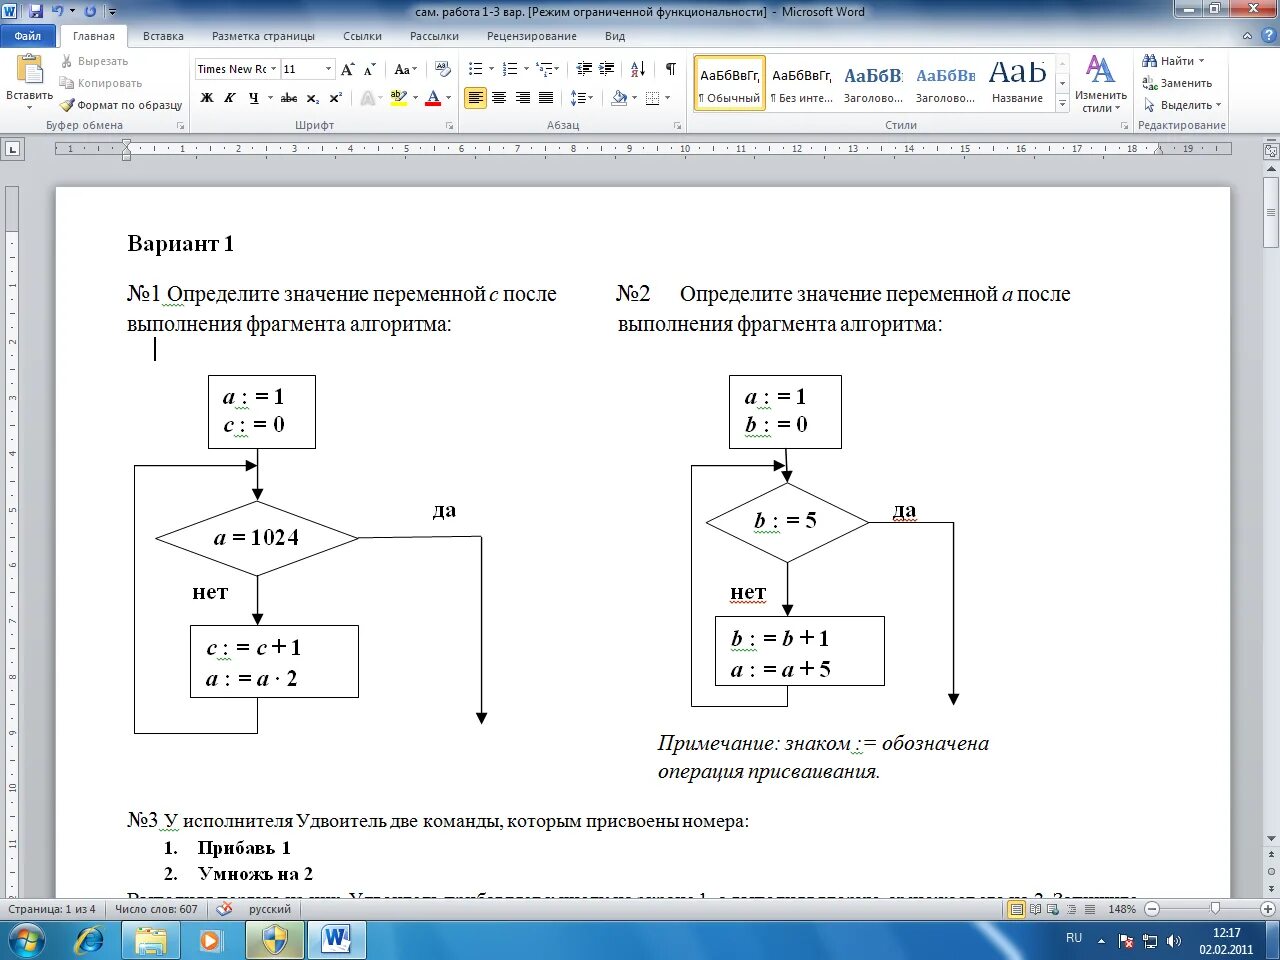Click the Заменить replace button
1280x960 pixels.
(x=1178, y=83)
